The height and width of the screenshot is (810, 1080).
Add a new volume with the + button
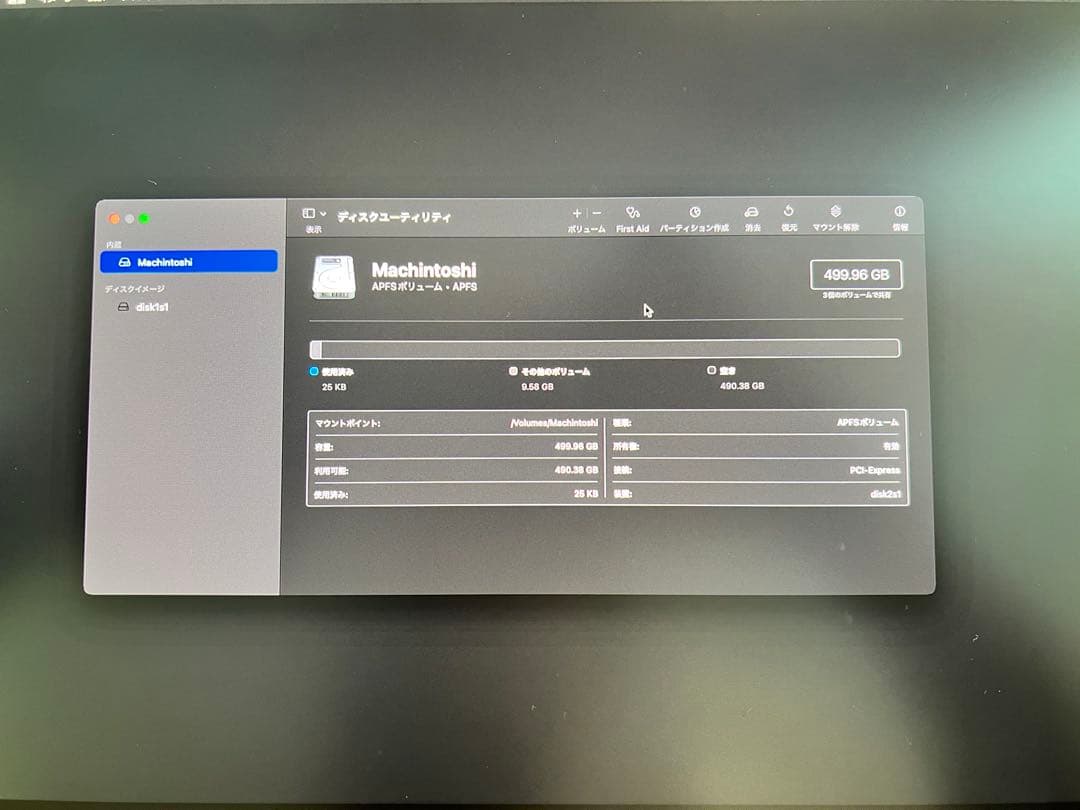(577, 213)
